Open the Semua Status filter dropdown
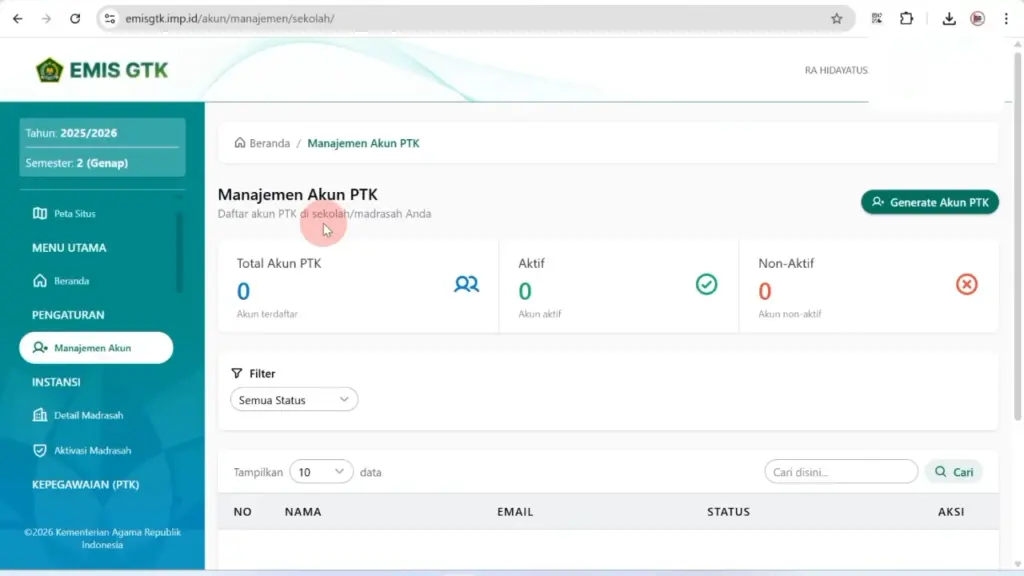The image size is (1024, 576). [294, 400]
